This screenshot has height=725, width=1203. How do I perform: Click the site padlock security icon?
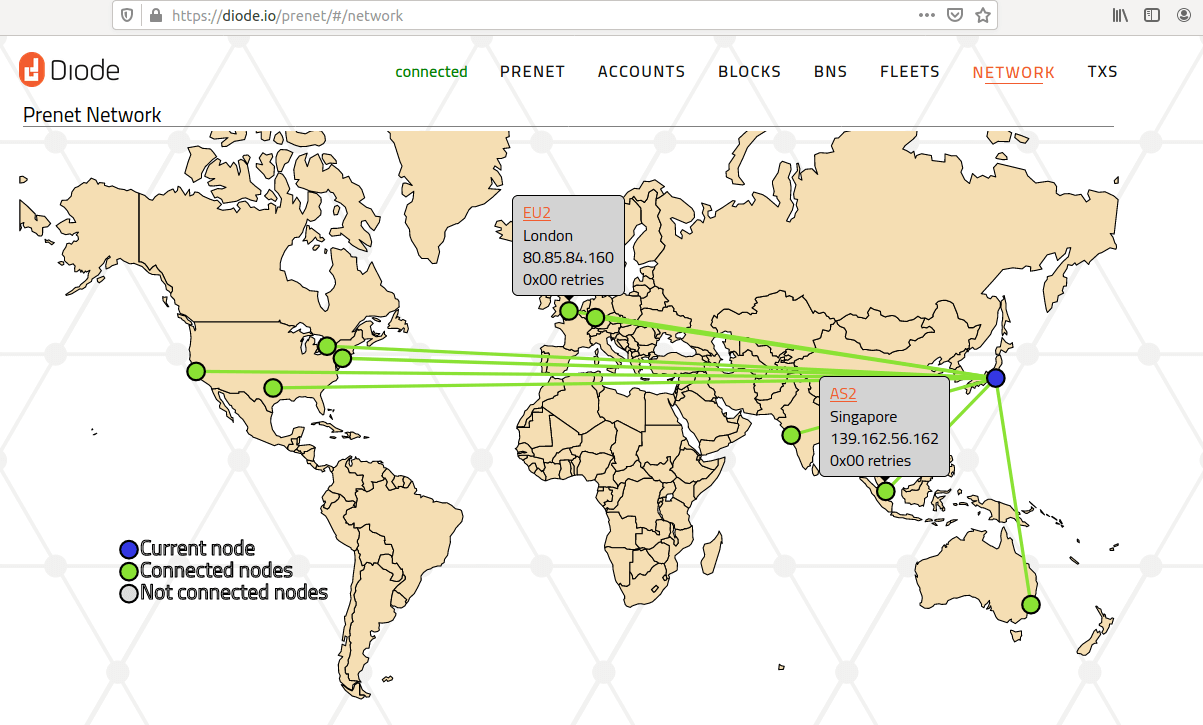[154, 16]
